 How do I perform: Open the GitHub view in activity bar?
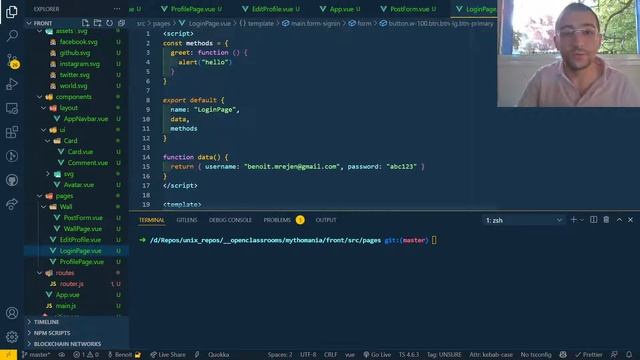pyautogui.click(x=12, y=180)
